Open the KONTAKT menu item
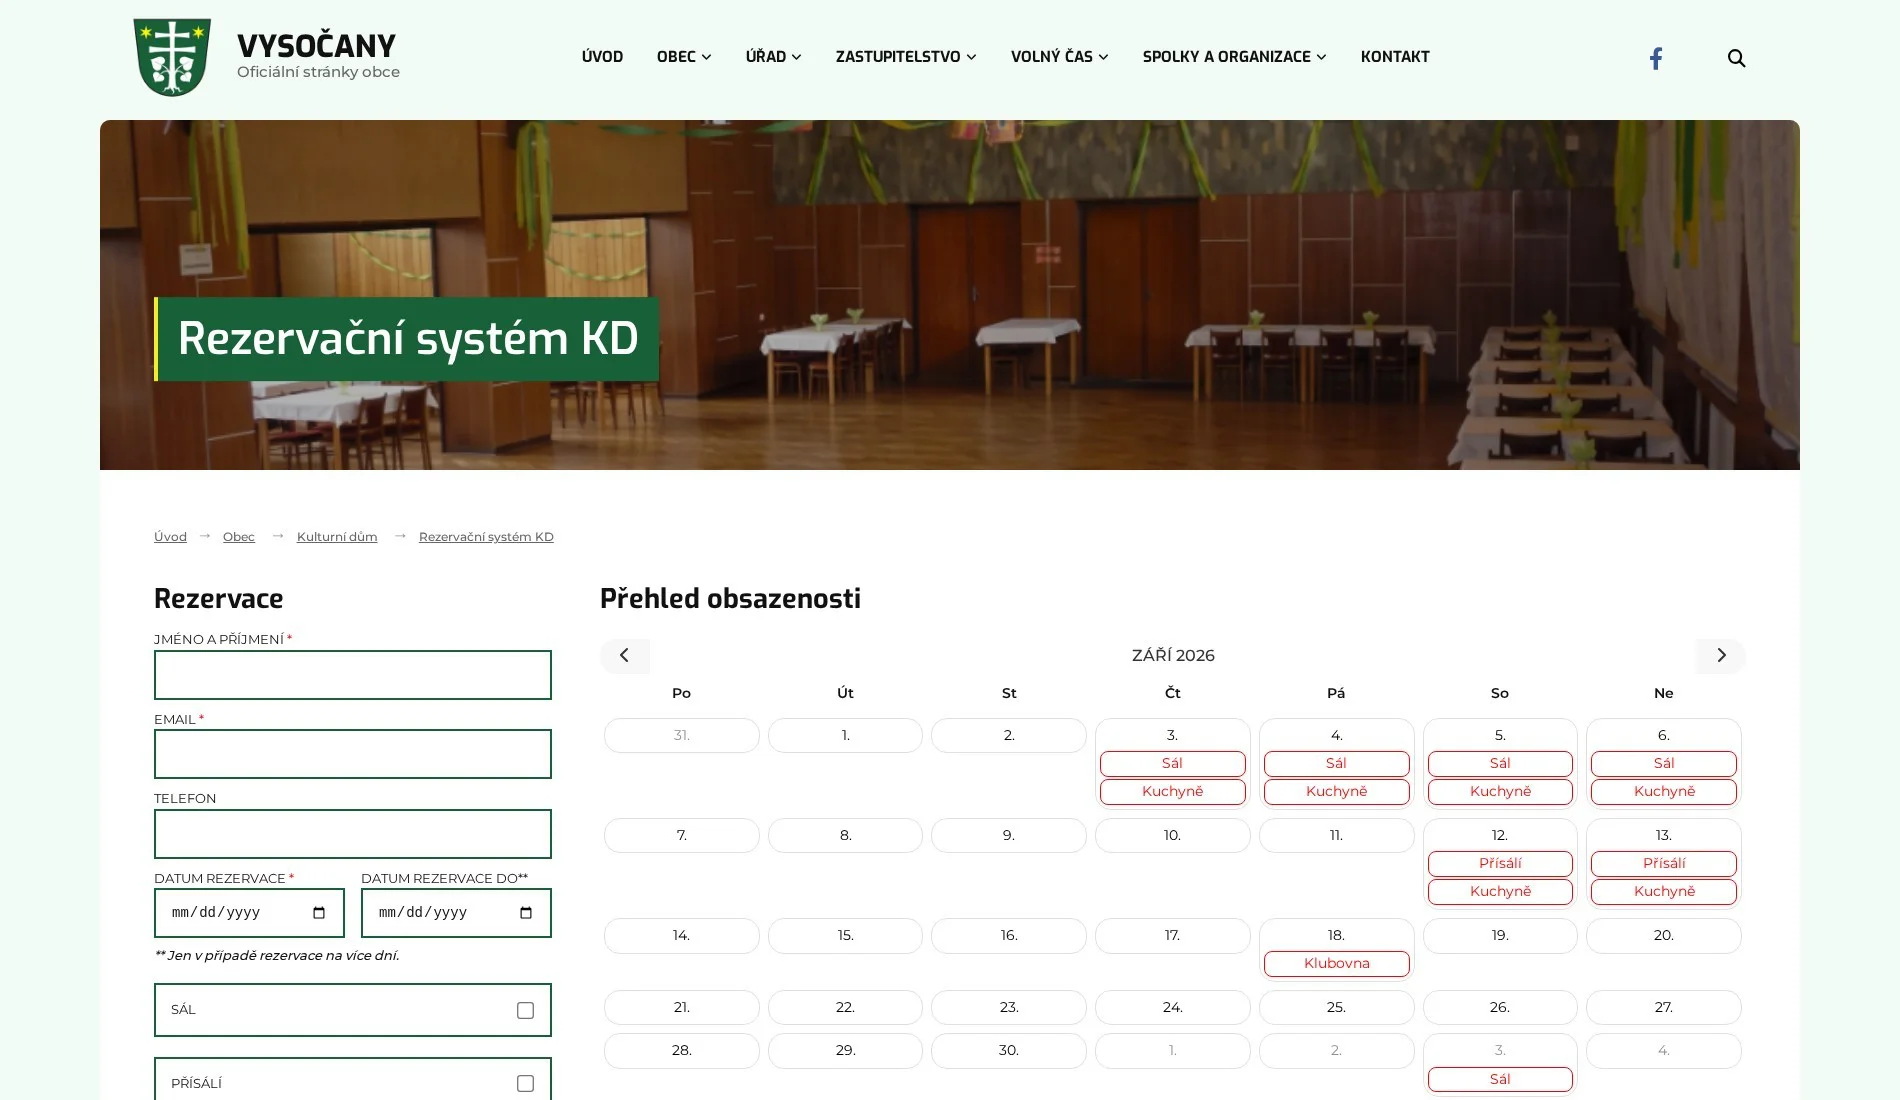The height and width of the screenshot is (1100, 1900). click(x=1395, y=57)
